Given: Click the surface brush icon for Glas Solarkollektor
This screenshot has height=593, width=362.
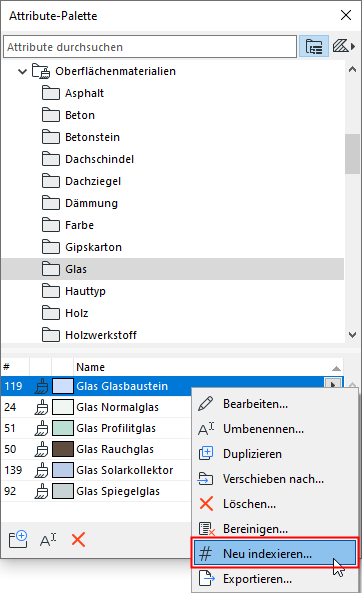Looking at the screenshot, I should pos(41,470).
